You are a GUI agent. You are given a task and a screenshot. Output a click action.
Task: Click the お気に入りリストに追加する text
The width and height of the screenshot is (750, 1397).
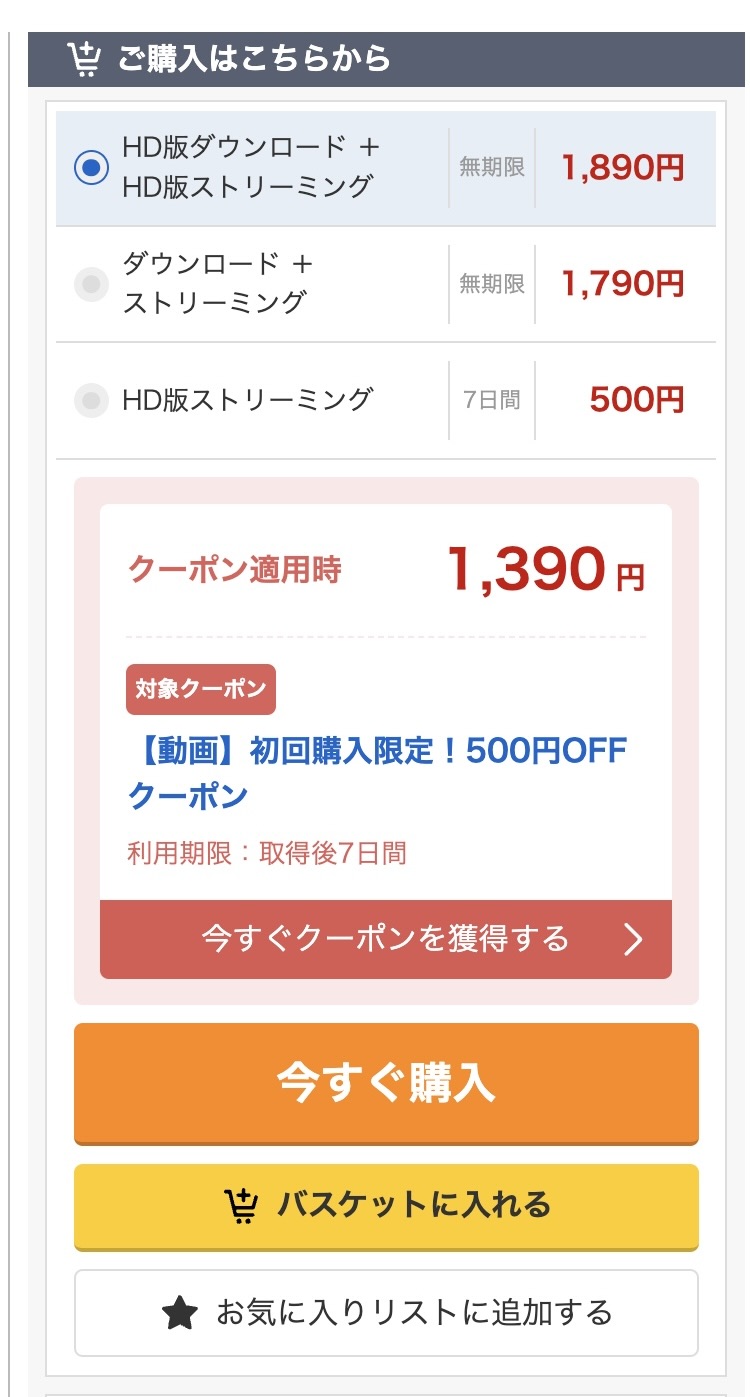(414, 1313)
